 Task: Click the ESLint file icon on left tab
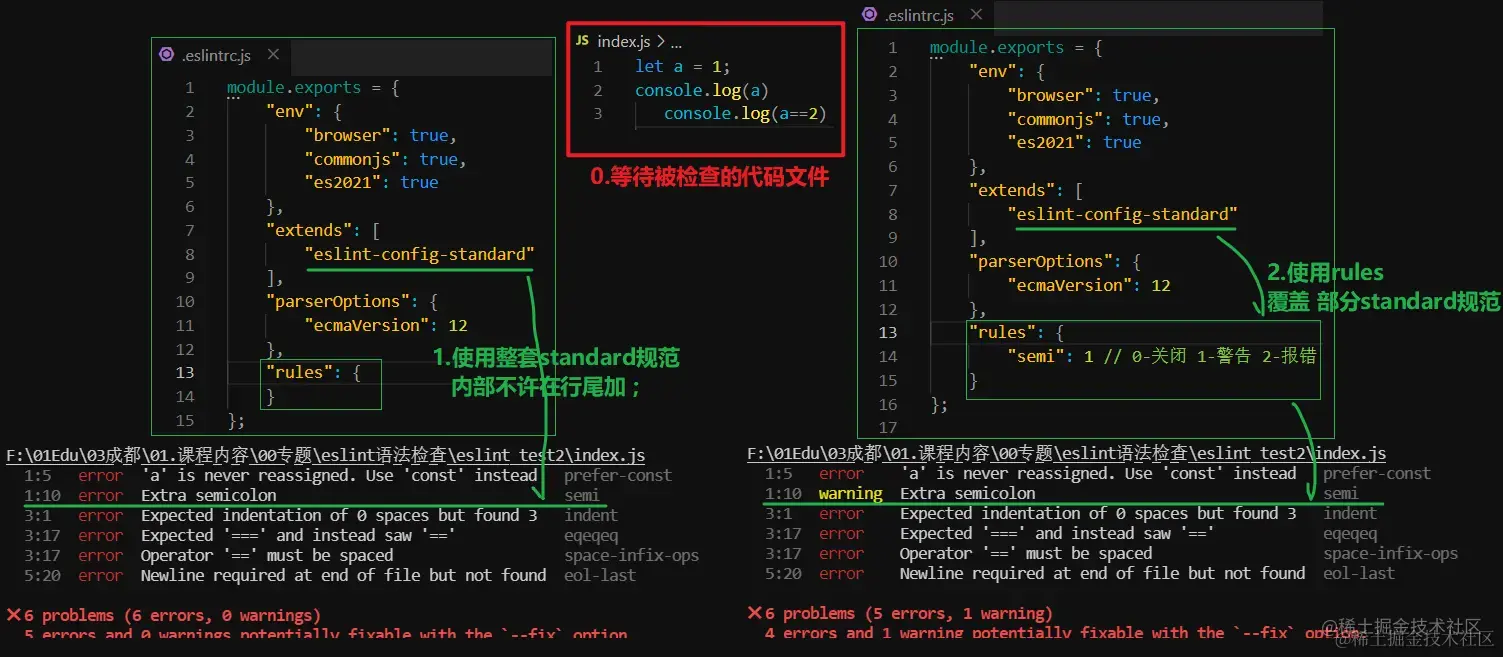click(166, 56)
